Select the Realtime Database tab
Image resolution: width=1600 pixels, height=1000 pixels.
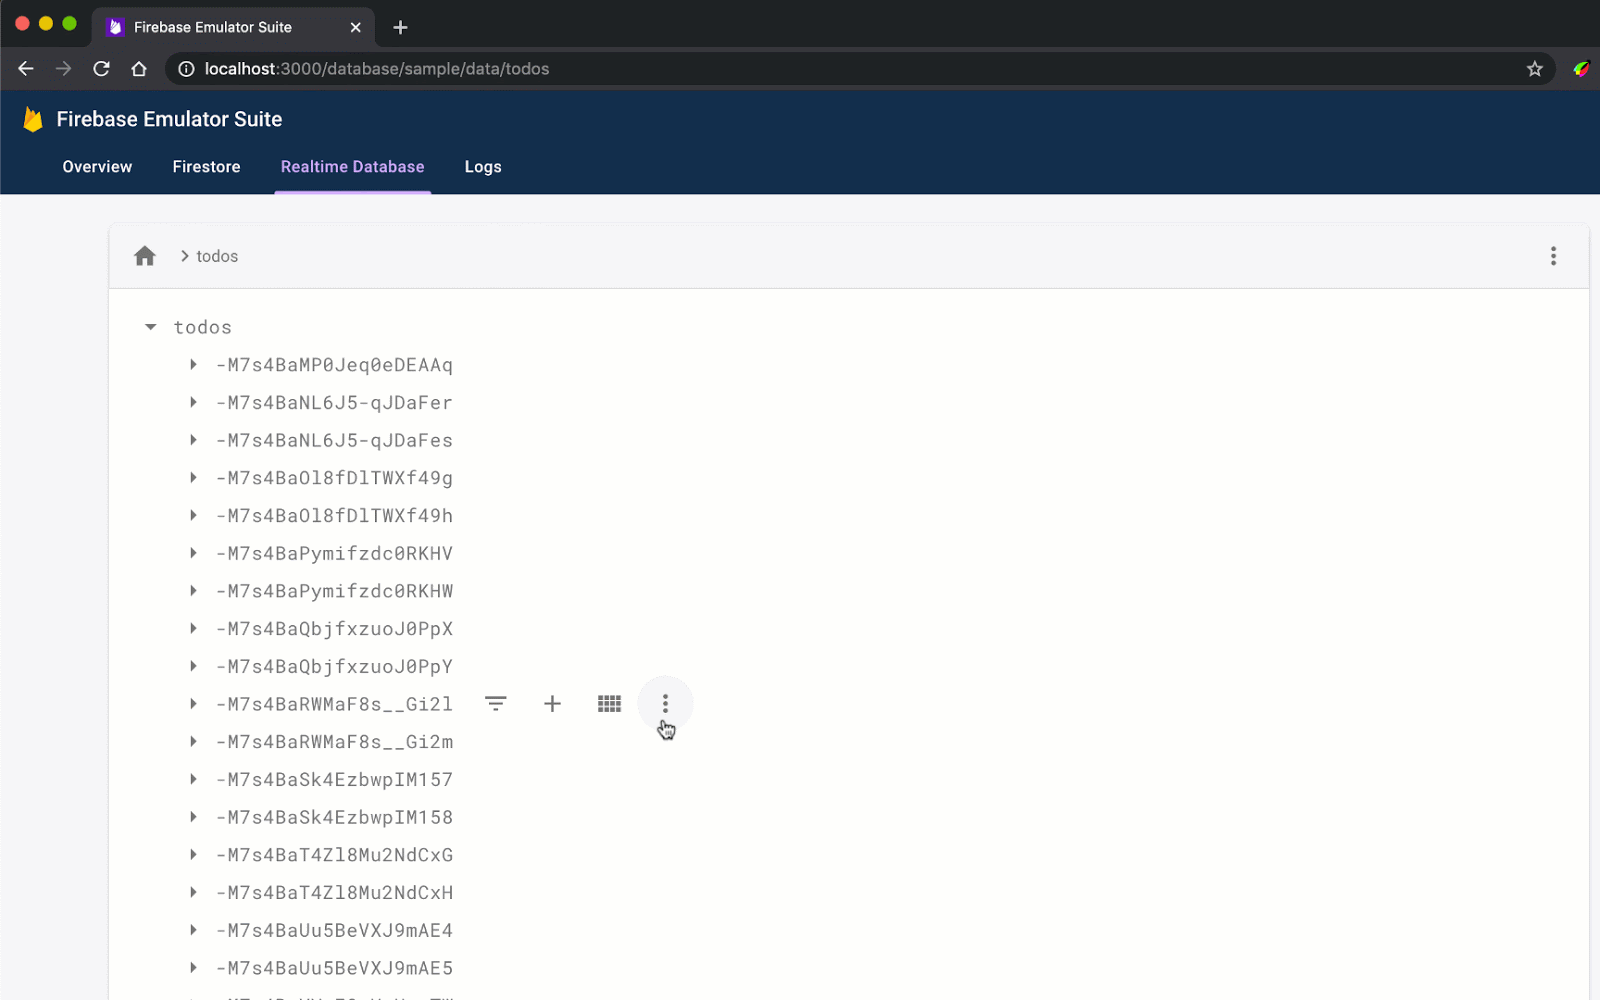point(352,167)
